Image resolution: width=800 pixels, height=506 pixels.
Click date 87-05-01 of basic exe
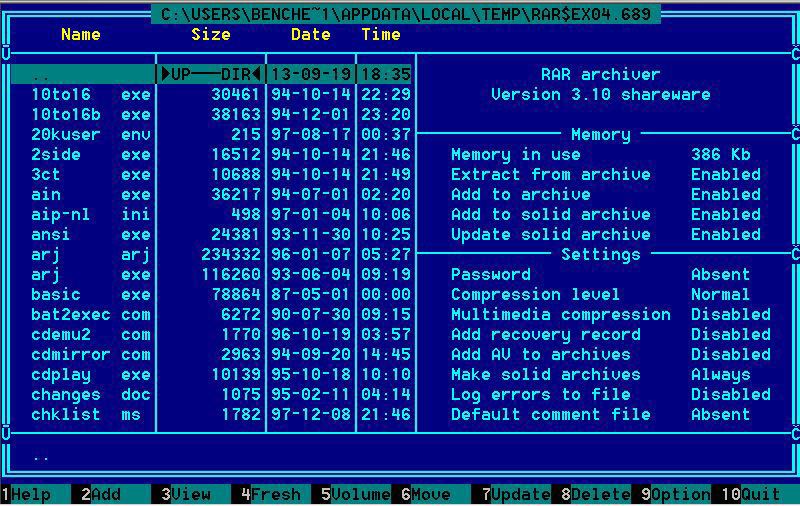point(311,294)
